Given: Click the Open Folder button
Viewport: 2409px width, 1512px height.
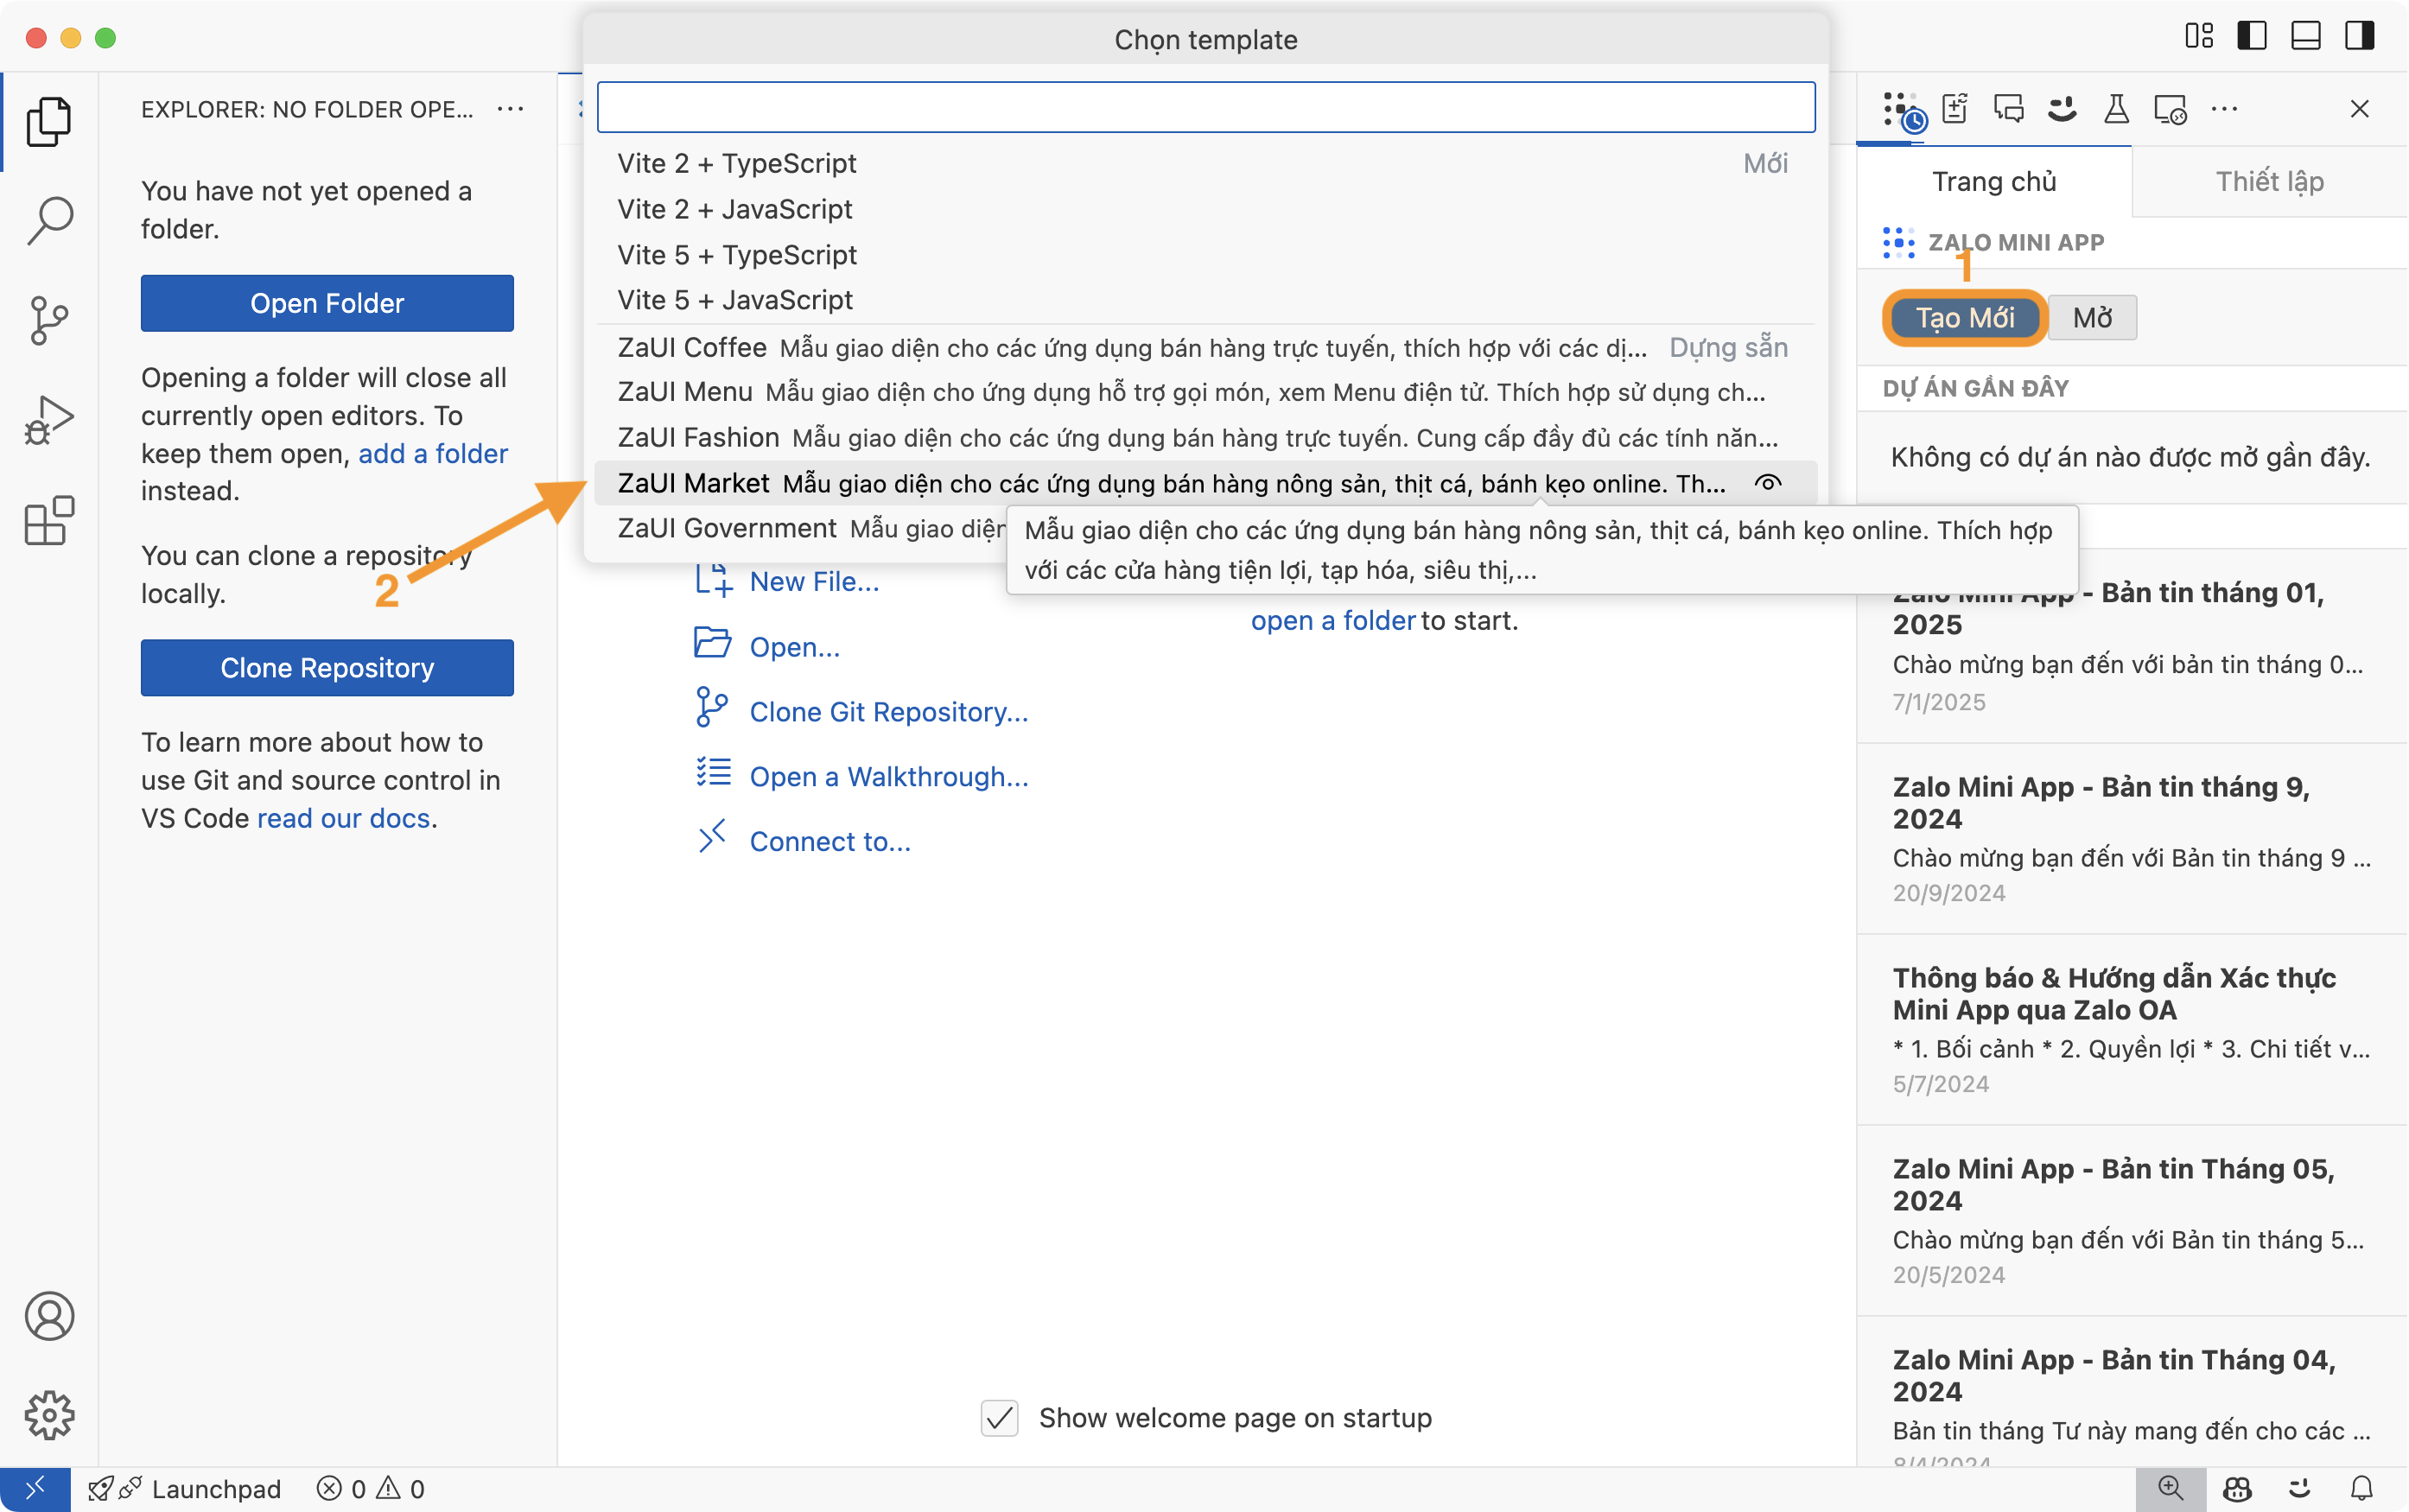Looking at the screenshot, I should tap(327, 303).
